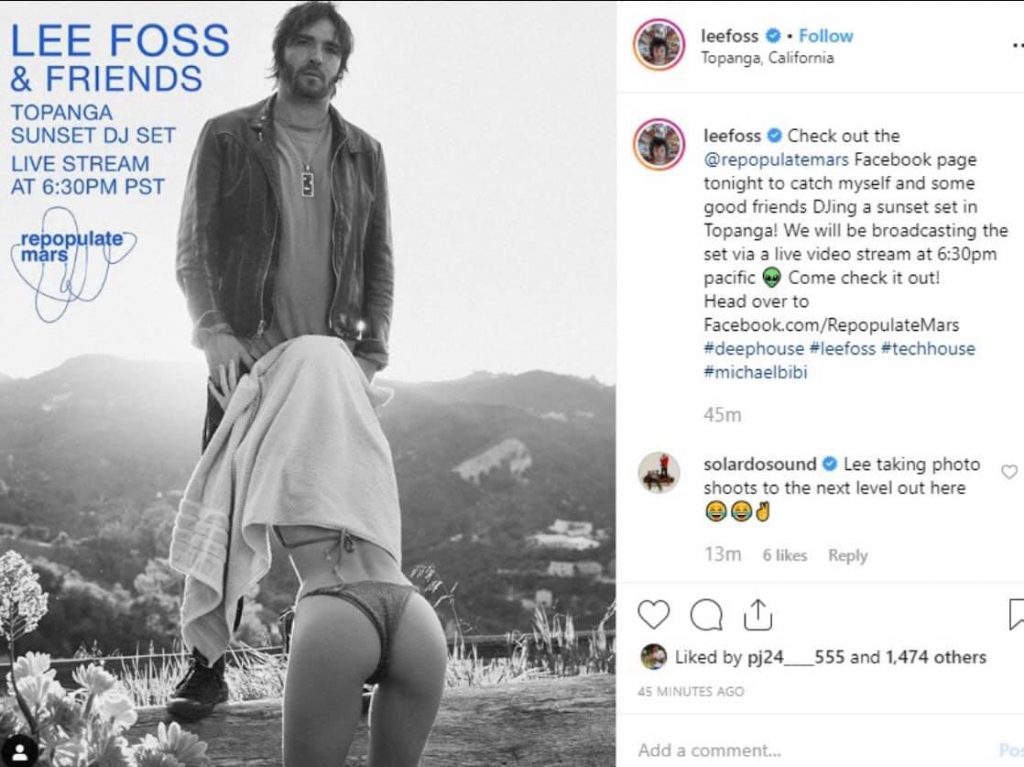
Task: Open the #michaelbibi hashtag
Action: (756, 372)
